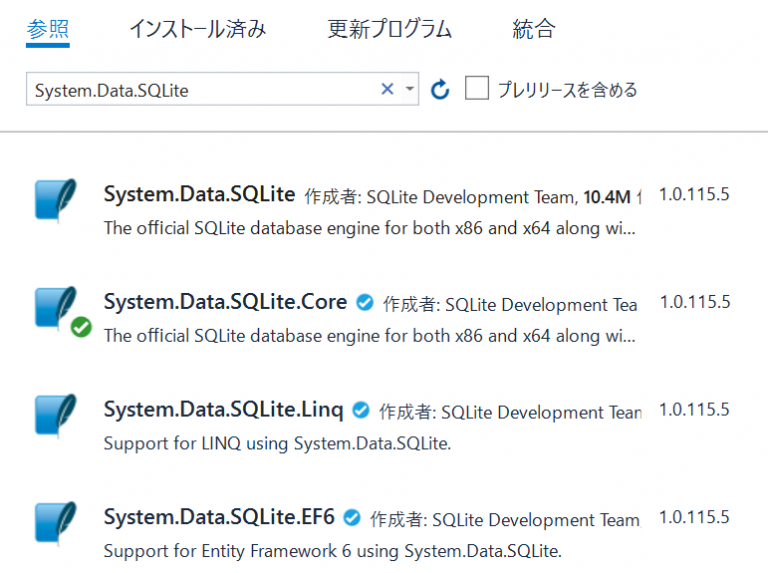Click the 10.4M download count text
The height and width of the screenshot is (573, 768).
607,197
